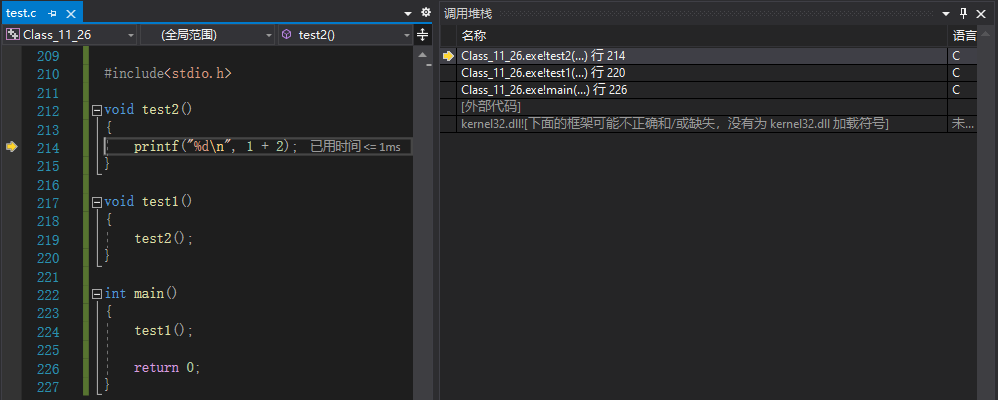Click line number 222 in the margin

click(x=48, y=295)
